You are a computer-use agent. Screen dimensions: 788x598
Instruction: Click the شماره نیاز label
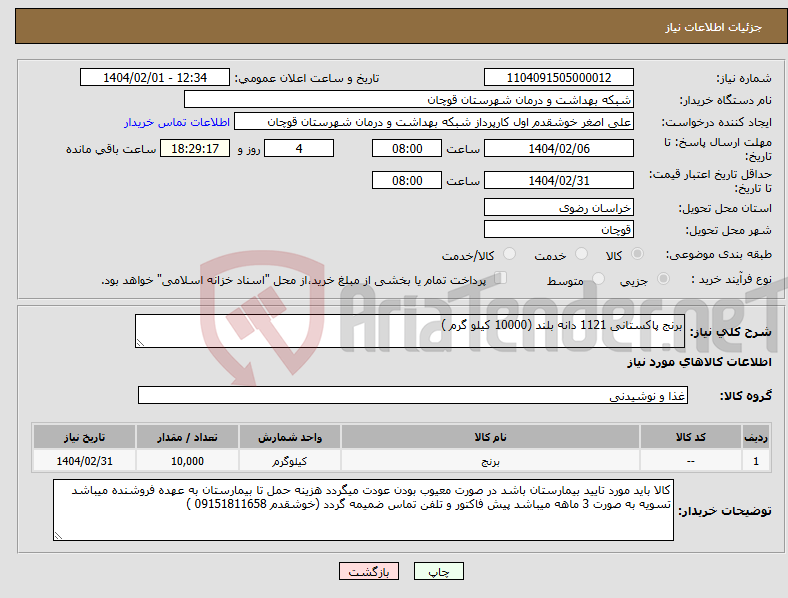coord(744,78)
